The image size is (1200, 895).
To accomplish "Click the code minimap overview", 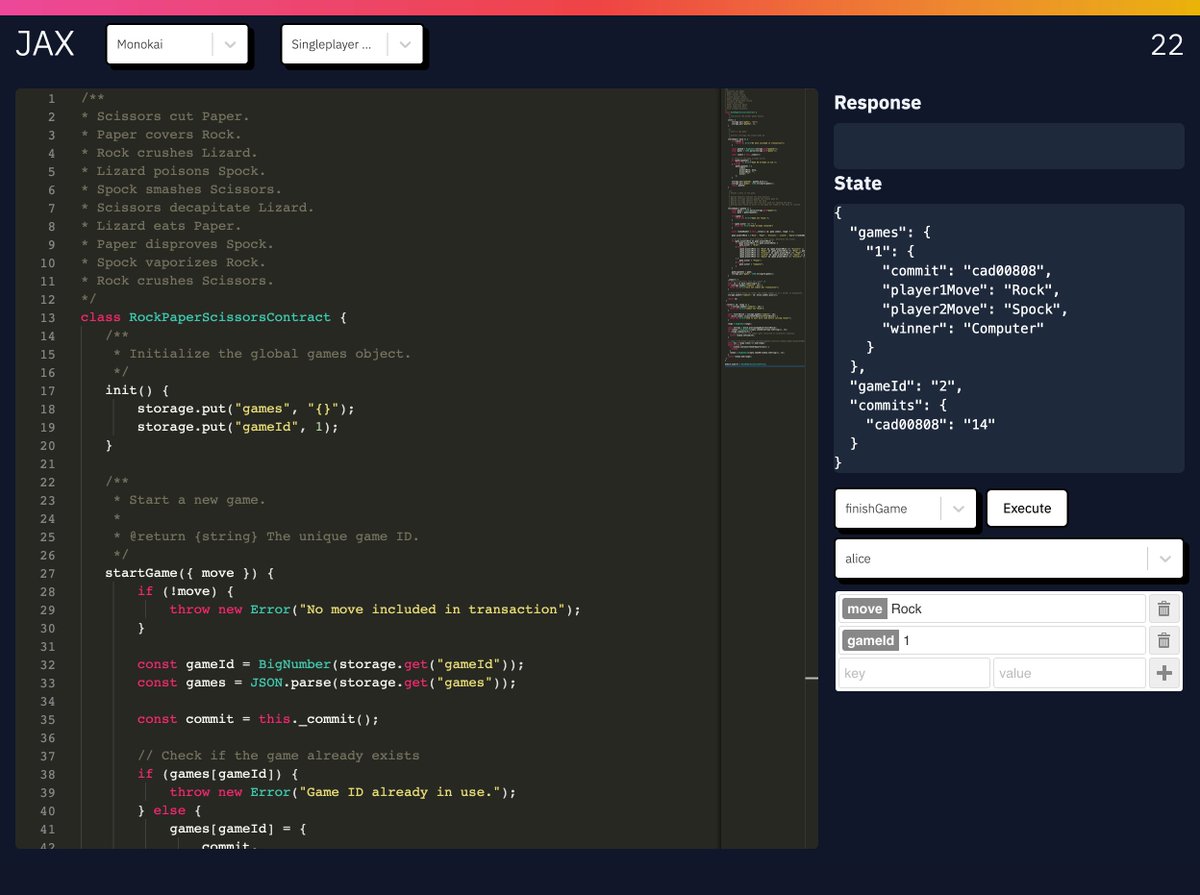I will pos(762,228).
